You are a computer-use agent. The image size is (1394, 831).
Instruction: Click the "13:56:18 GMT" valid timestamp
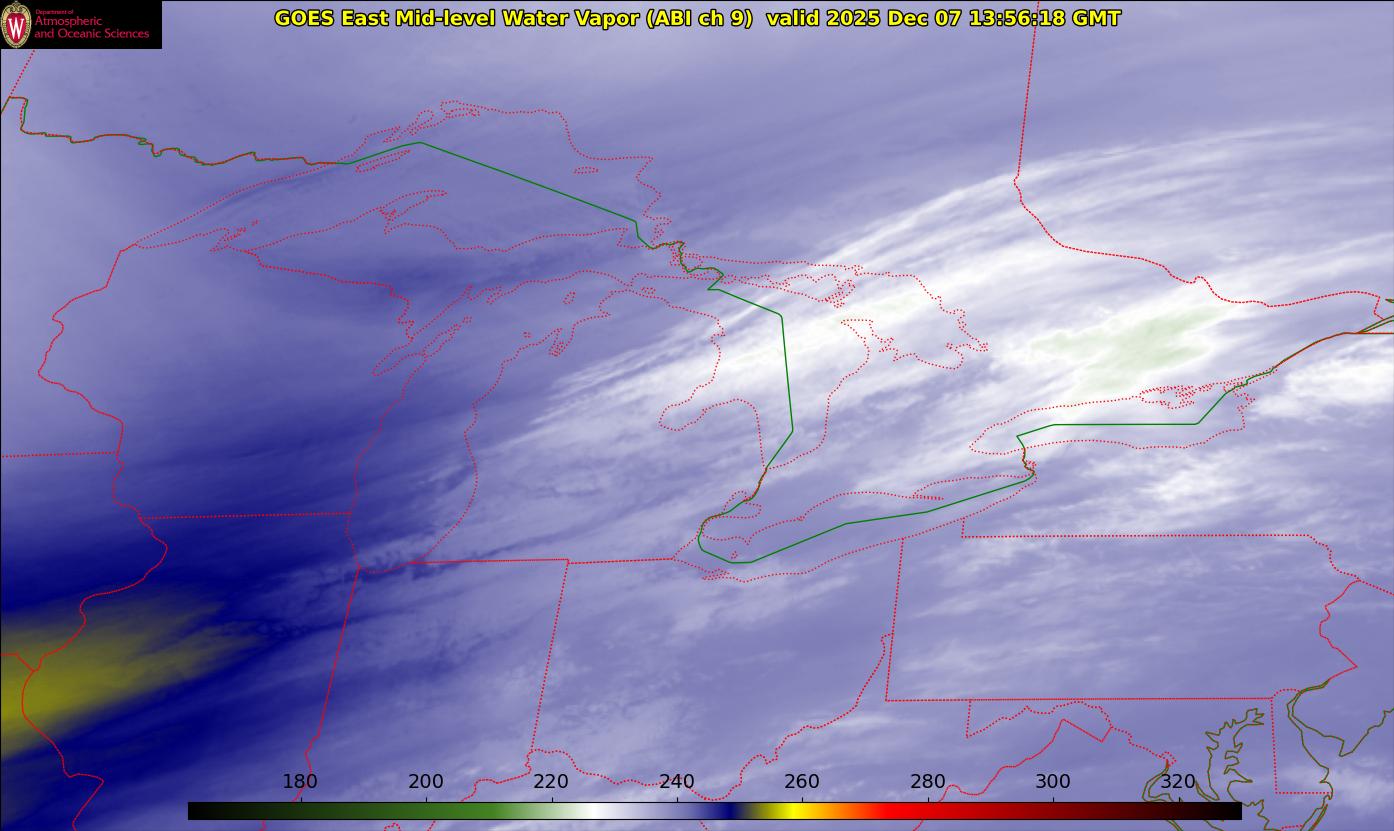(1044, 18)
